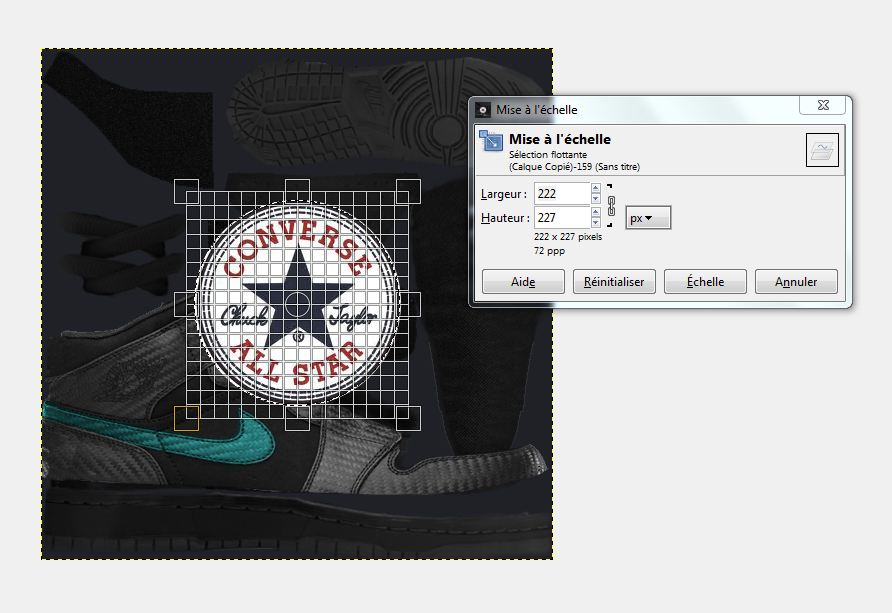Click the dialog title bar app icon
The width and height of the screenshot is (892, 613).
[x=483, y=110]
